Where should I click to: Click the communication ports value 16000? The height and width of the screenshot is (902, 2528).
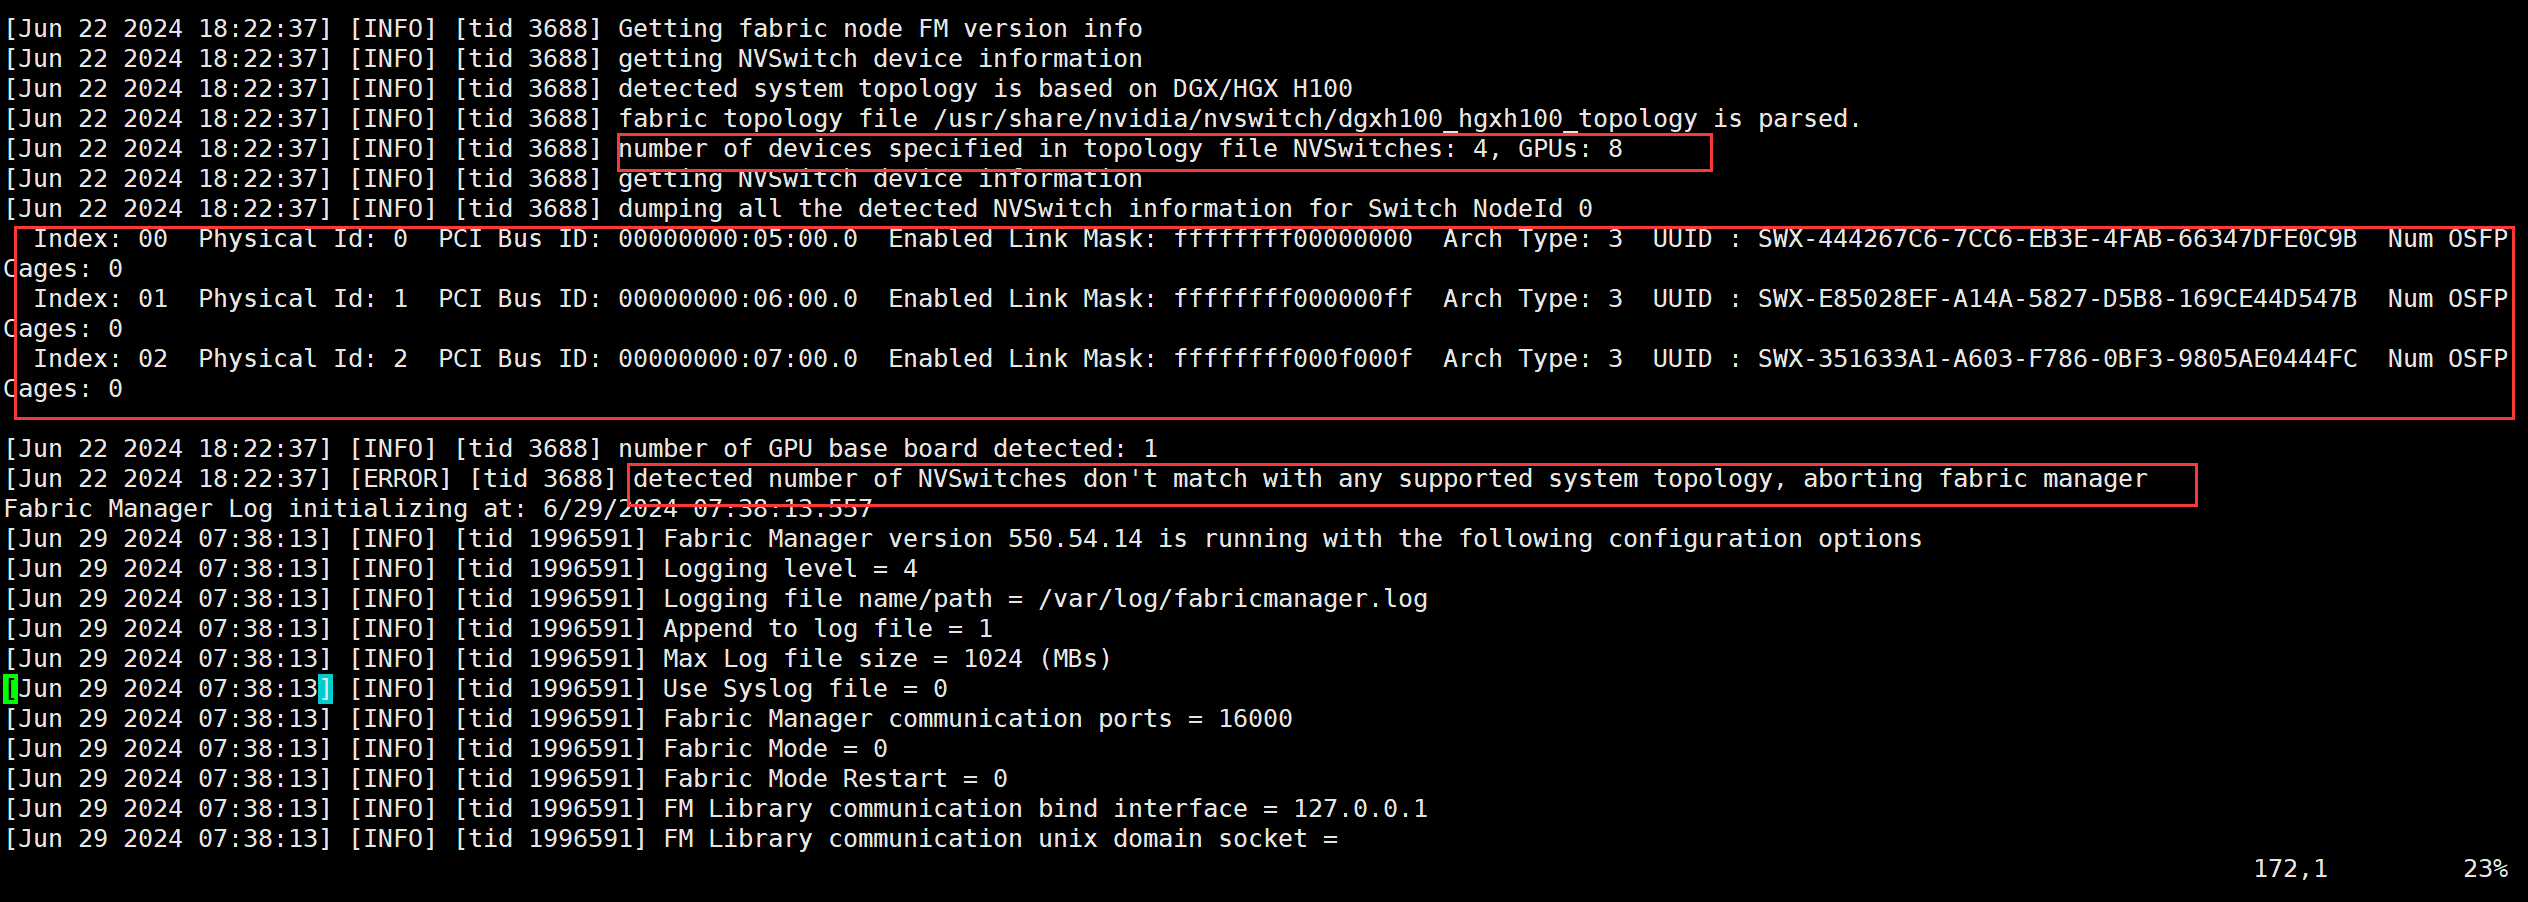pyautogui.click(x=1255, y=719)
